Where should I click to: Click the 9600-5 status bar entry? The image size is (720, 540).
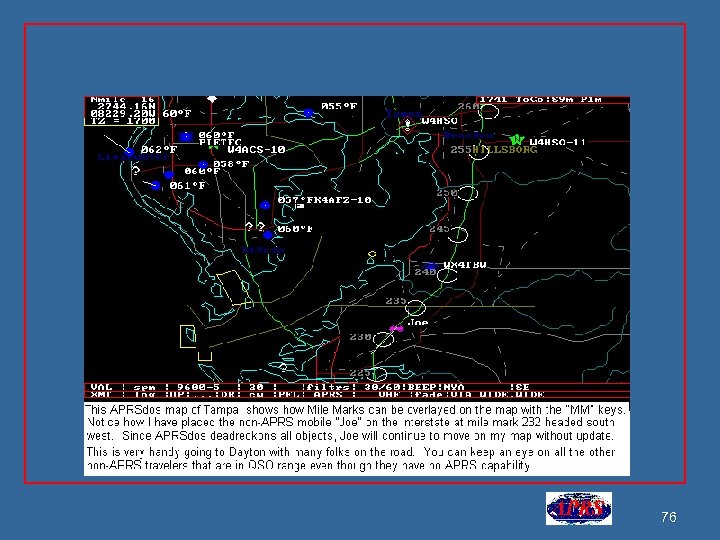[x=198, y=387]
